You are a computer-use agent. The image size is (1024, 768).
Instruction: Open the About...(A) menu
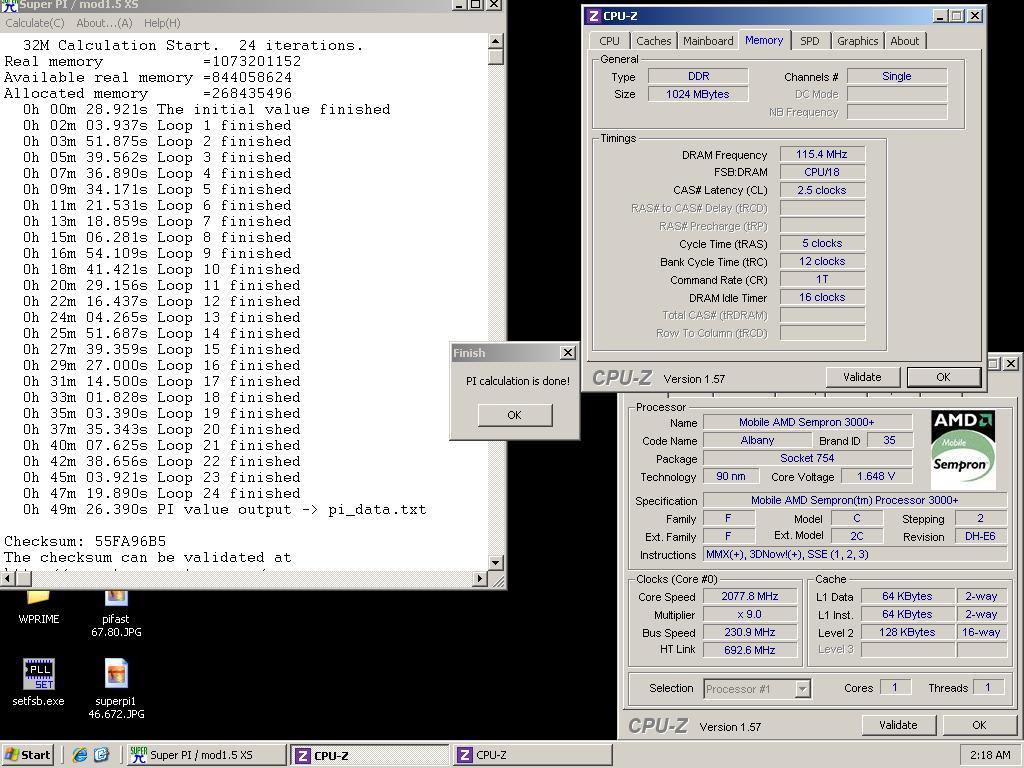pos(104,23)
